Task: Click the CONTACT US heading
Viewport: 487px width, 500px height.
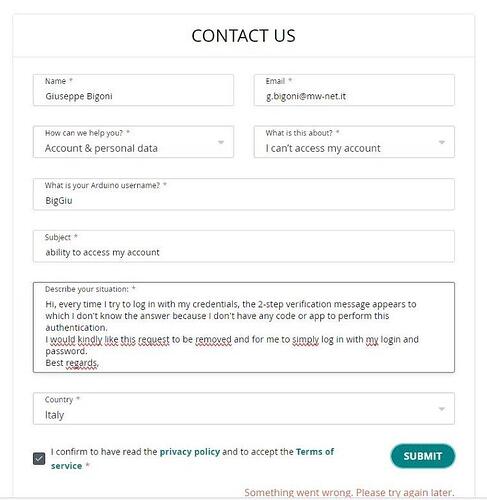Action: (x=244, y=36)
